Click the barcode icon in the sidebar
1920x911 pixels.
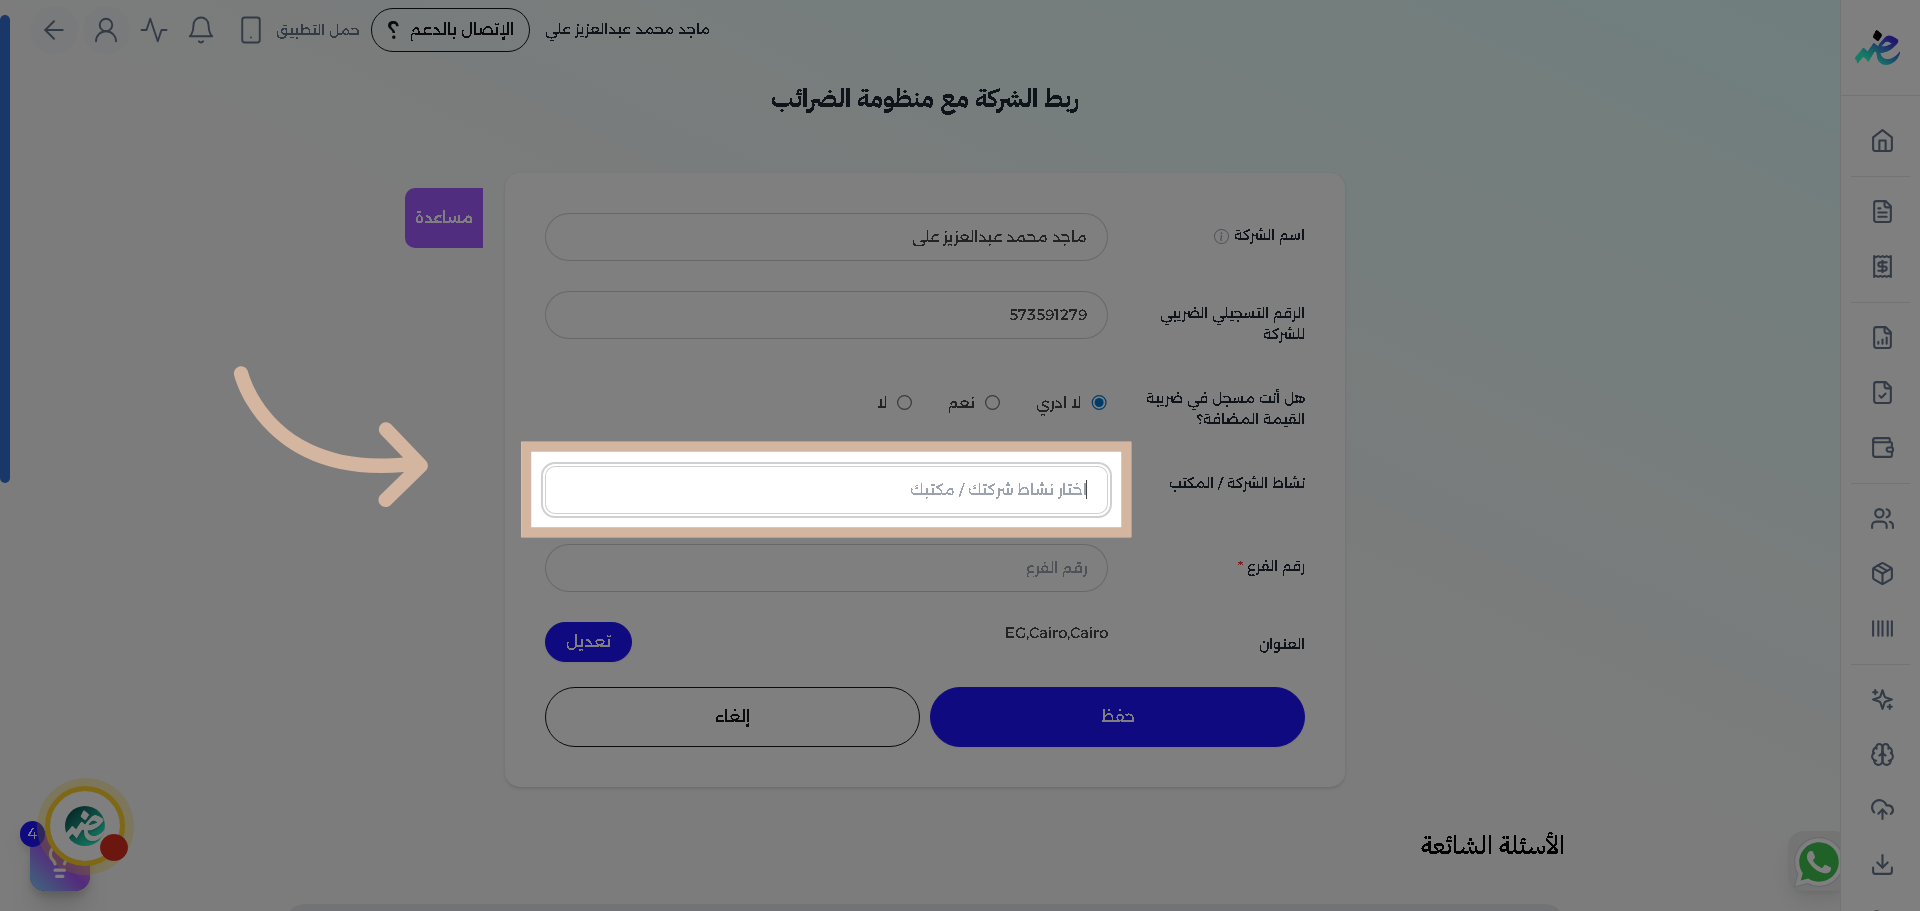[x=1883, y=629]
